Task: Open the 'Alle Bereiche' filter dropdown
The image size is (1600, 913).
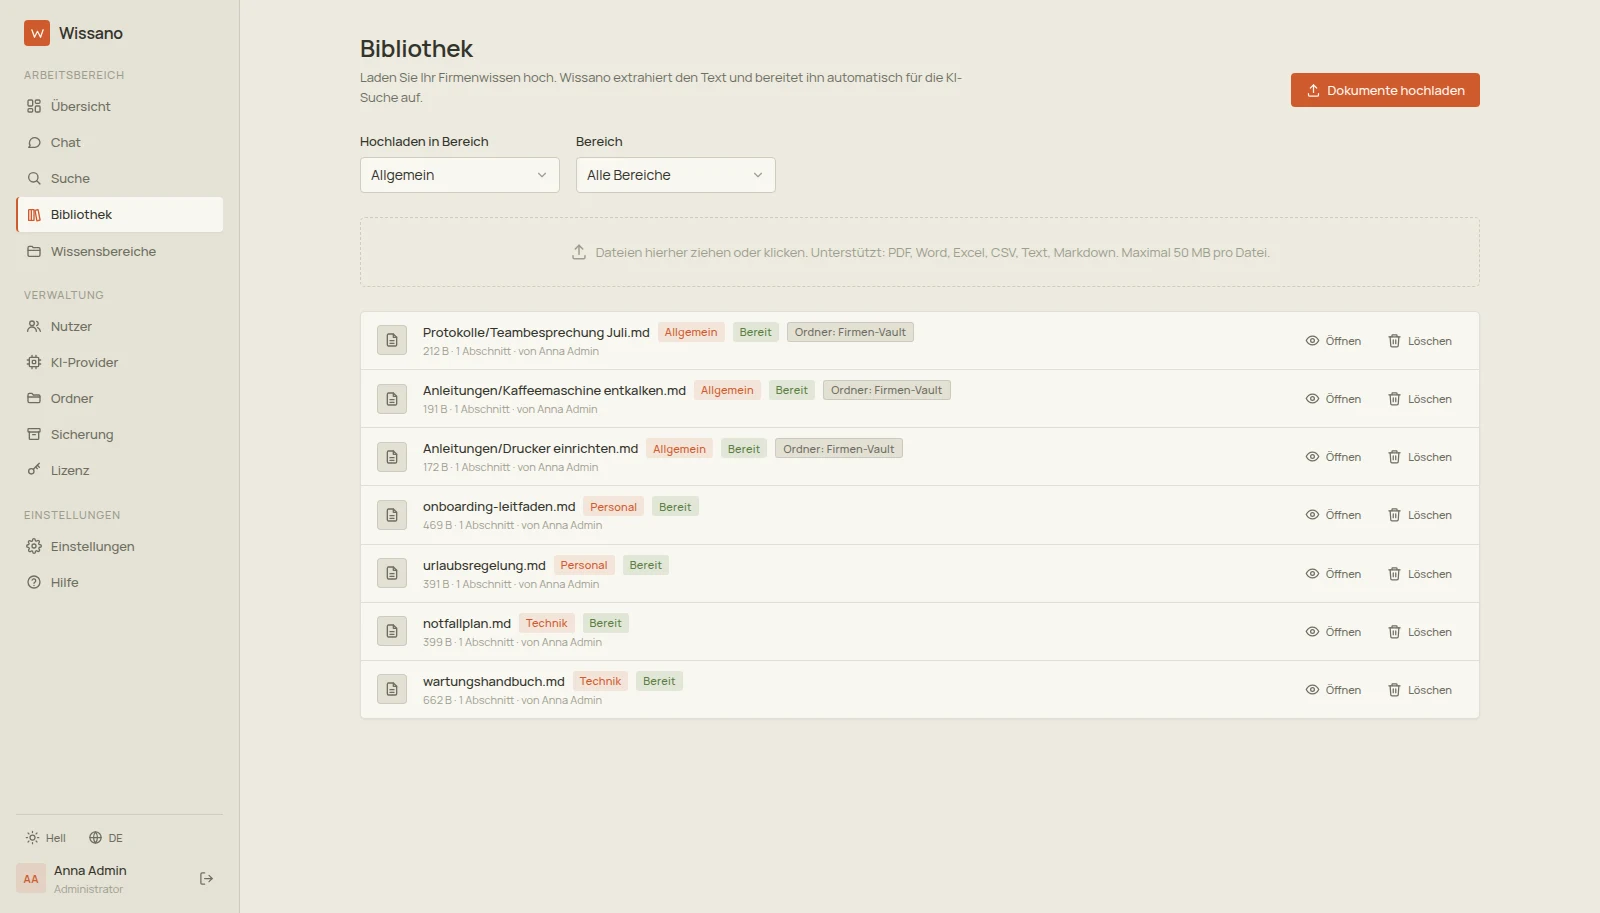Action: point(675,175)
